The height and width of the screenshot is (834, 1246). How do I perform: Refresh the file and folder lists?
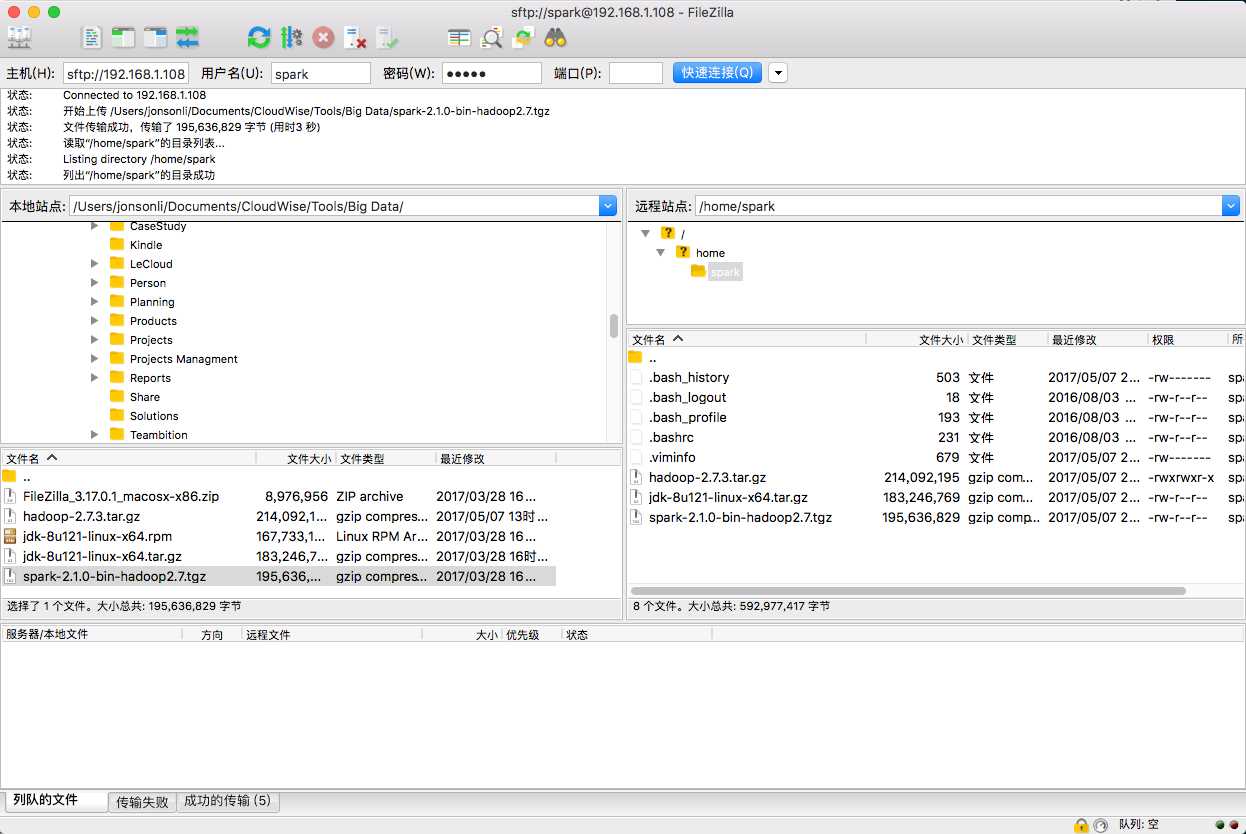point(259,38)
